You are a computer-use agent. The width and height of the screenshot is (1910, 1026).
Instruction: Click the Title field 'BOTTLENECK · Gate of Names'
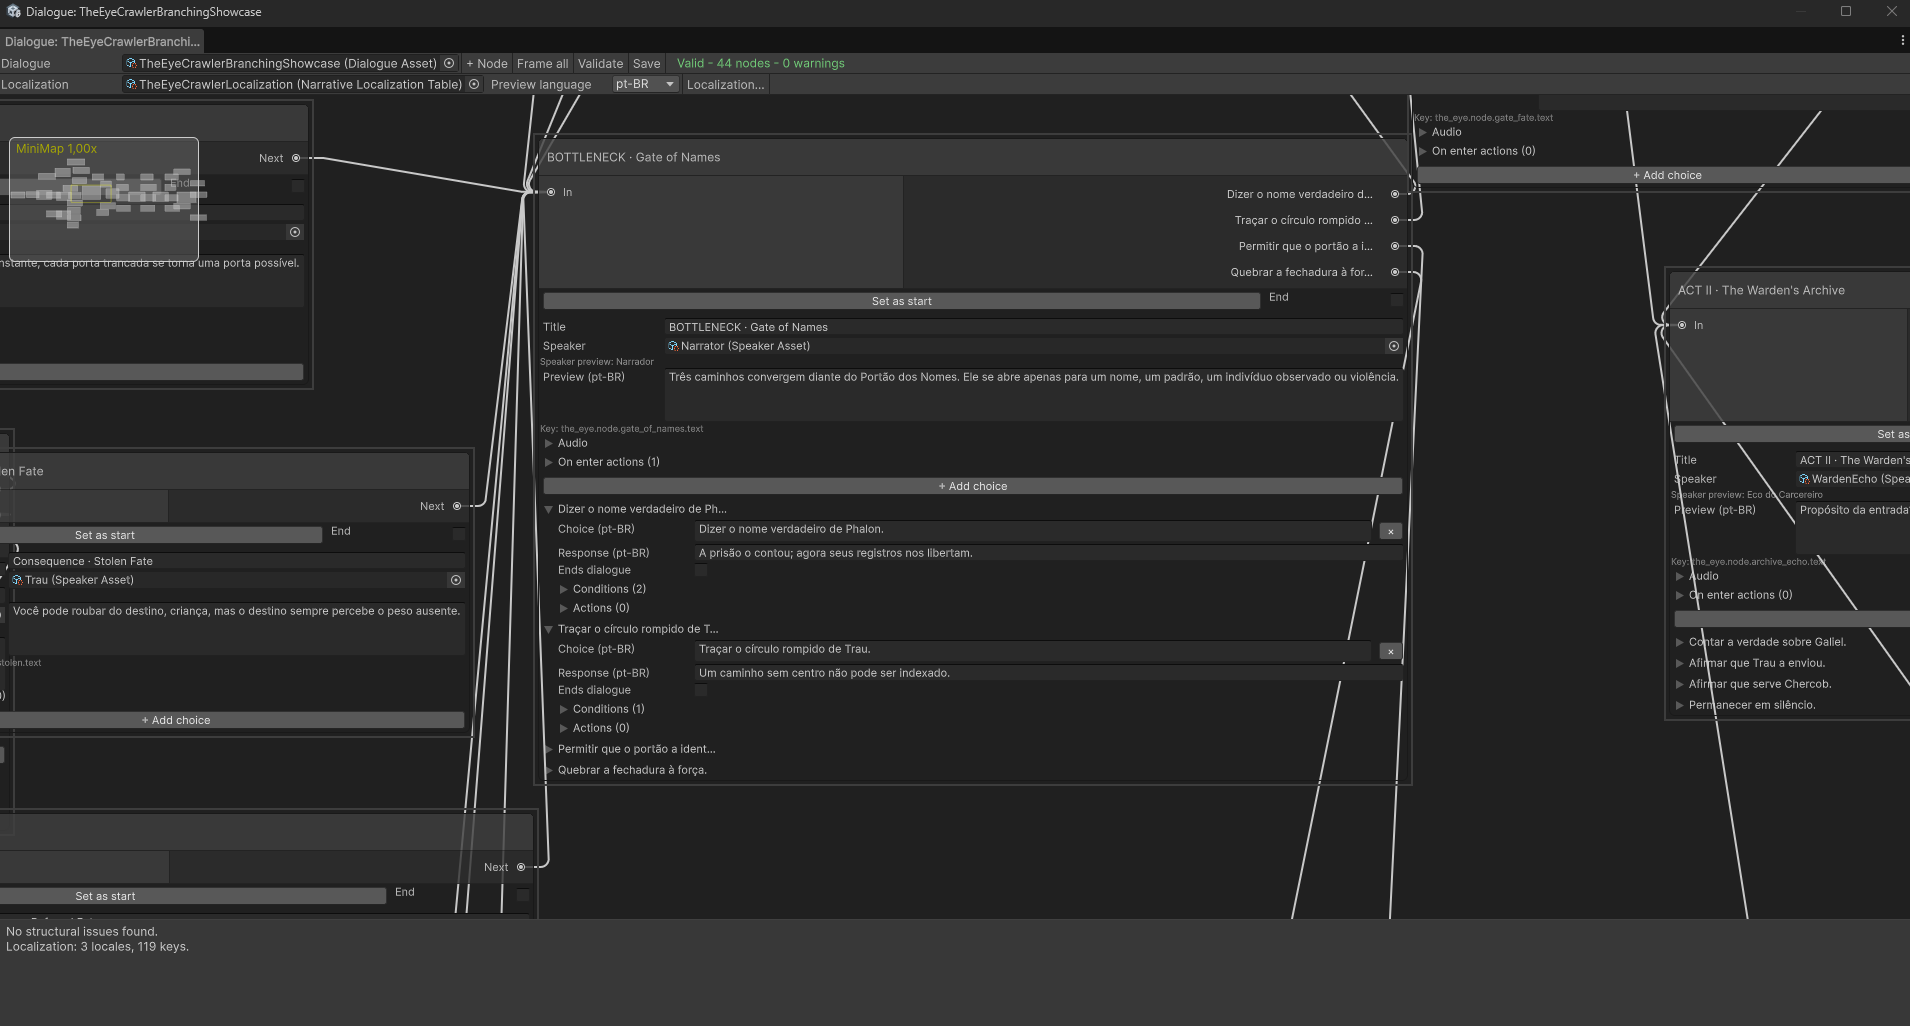(1034, 327)
